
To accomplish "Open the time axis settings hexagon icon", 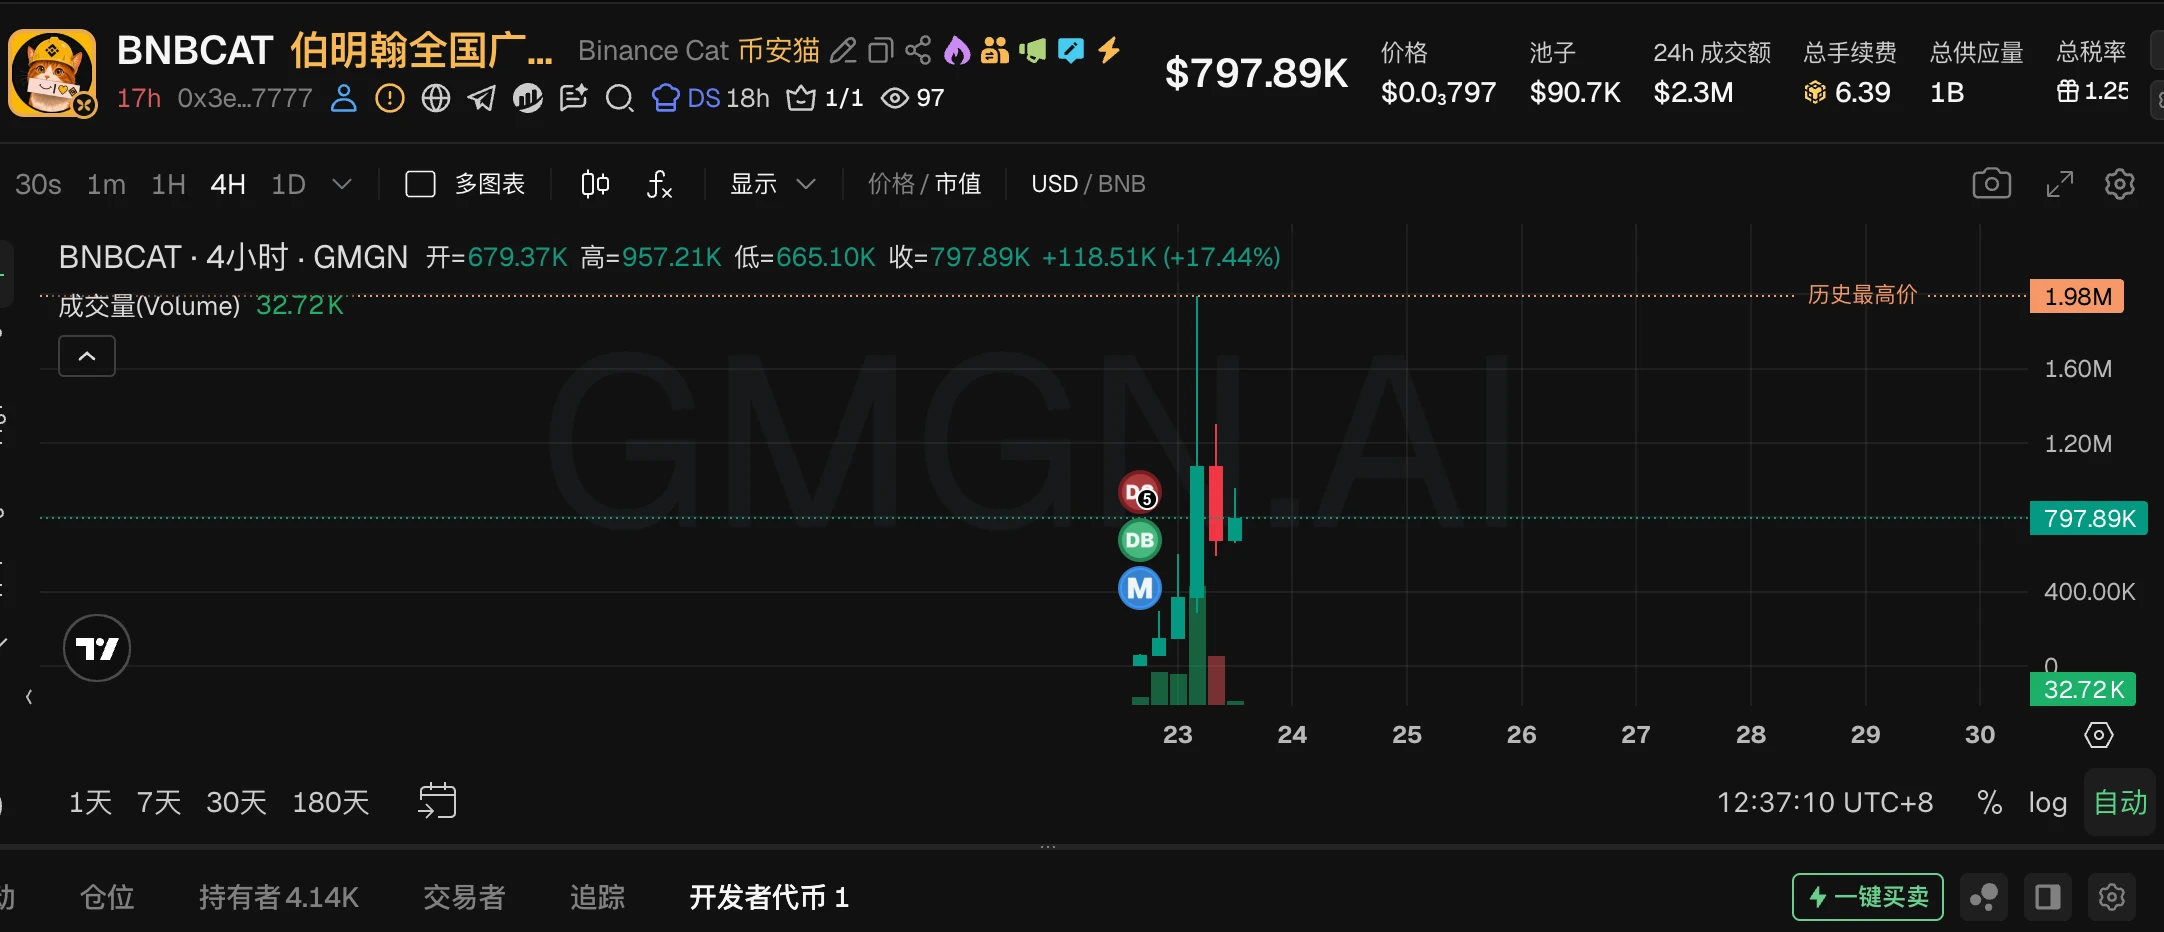I will pos(2098,735).
